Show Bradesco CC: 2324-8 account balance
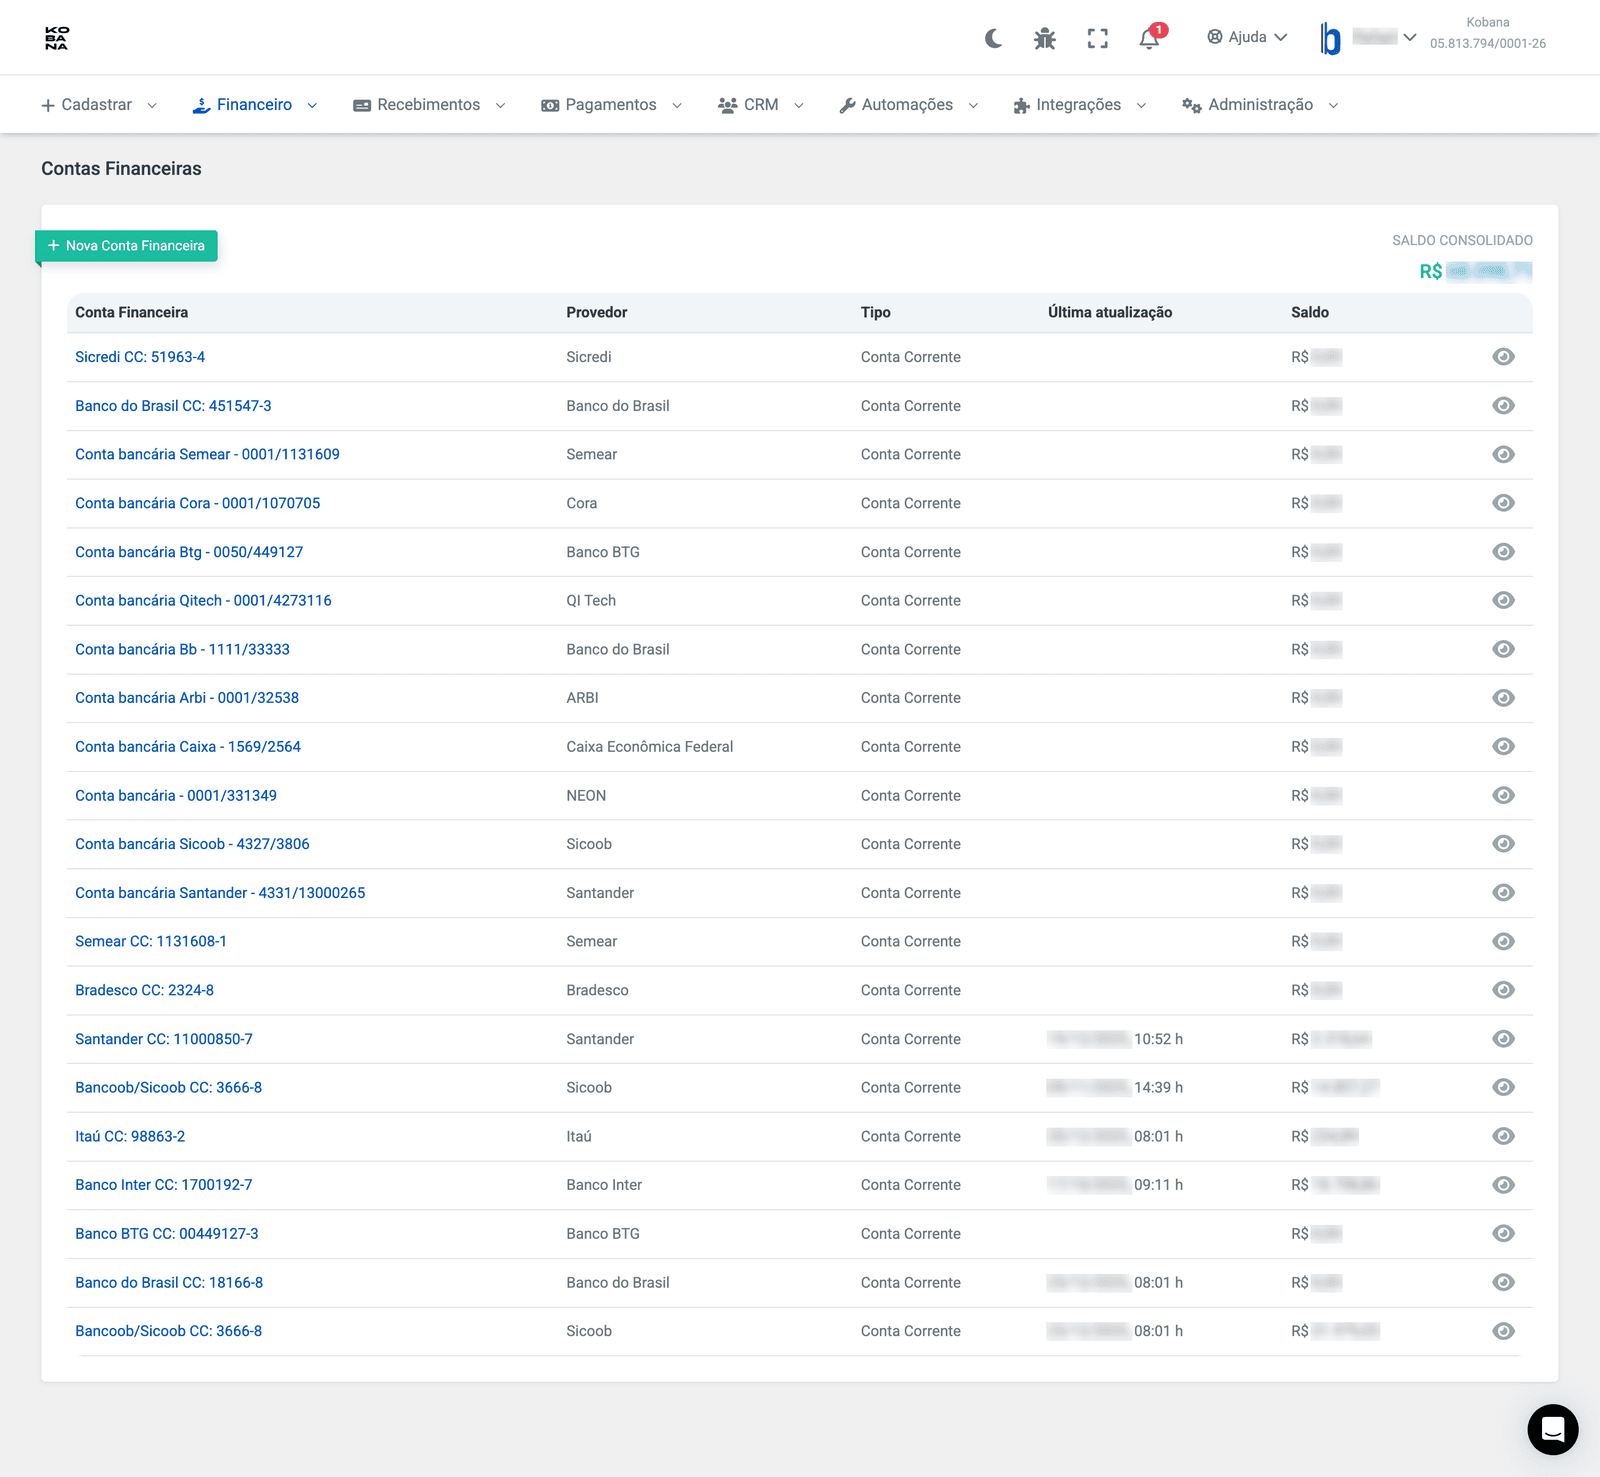This screenshot has height=1477, width=1600. click(x=1504, y=990)
